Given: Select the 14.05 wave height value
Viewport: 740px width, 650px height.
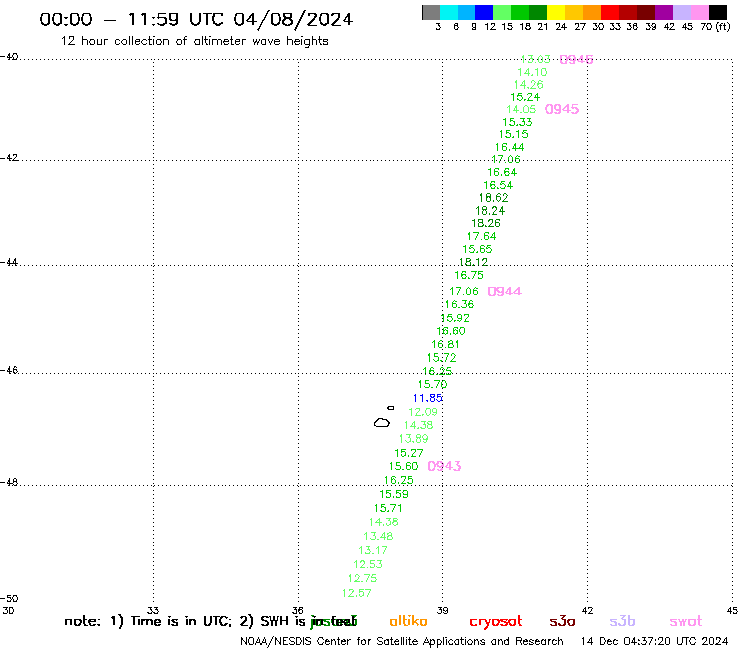Looking at the screenshot, I should (x=521, y=110).
